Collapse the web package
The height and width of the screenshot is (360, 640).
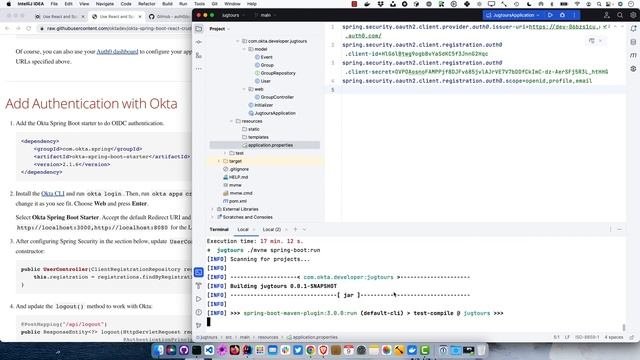[x=244, y=89]
